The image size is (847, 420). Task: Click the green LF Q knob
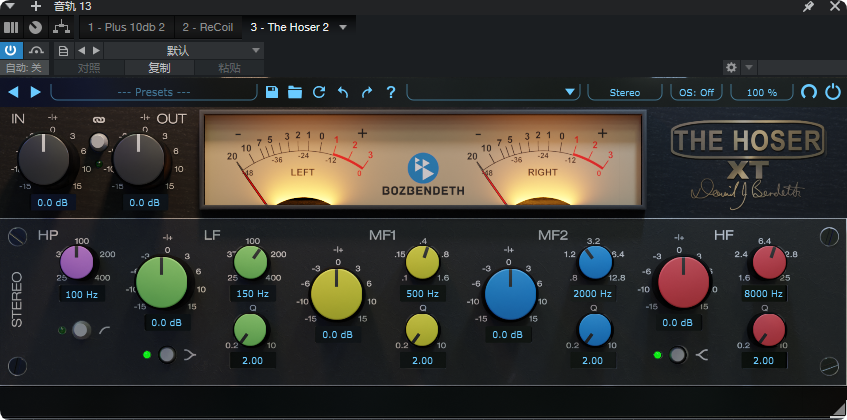click(x=250, y=330)
